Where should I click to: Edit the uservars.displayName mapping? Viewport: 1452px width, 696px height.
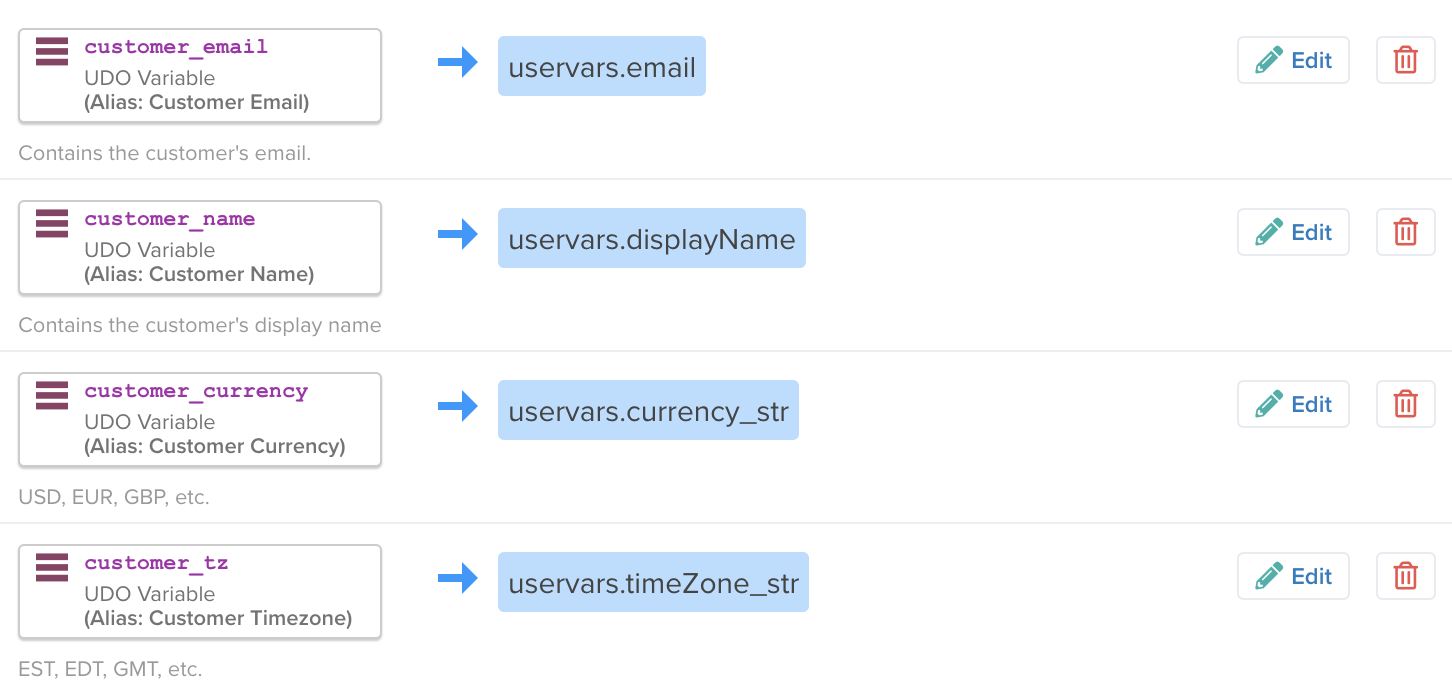[1293, 232]
